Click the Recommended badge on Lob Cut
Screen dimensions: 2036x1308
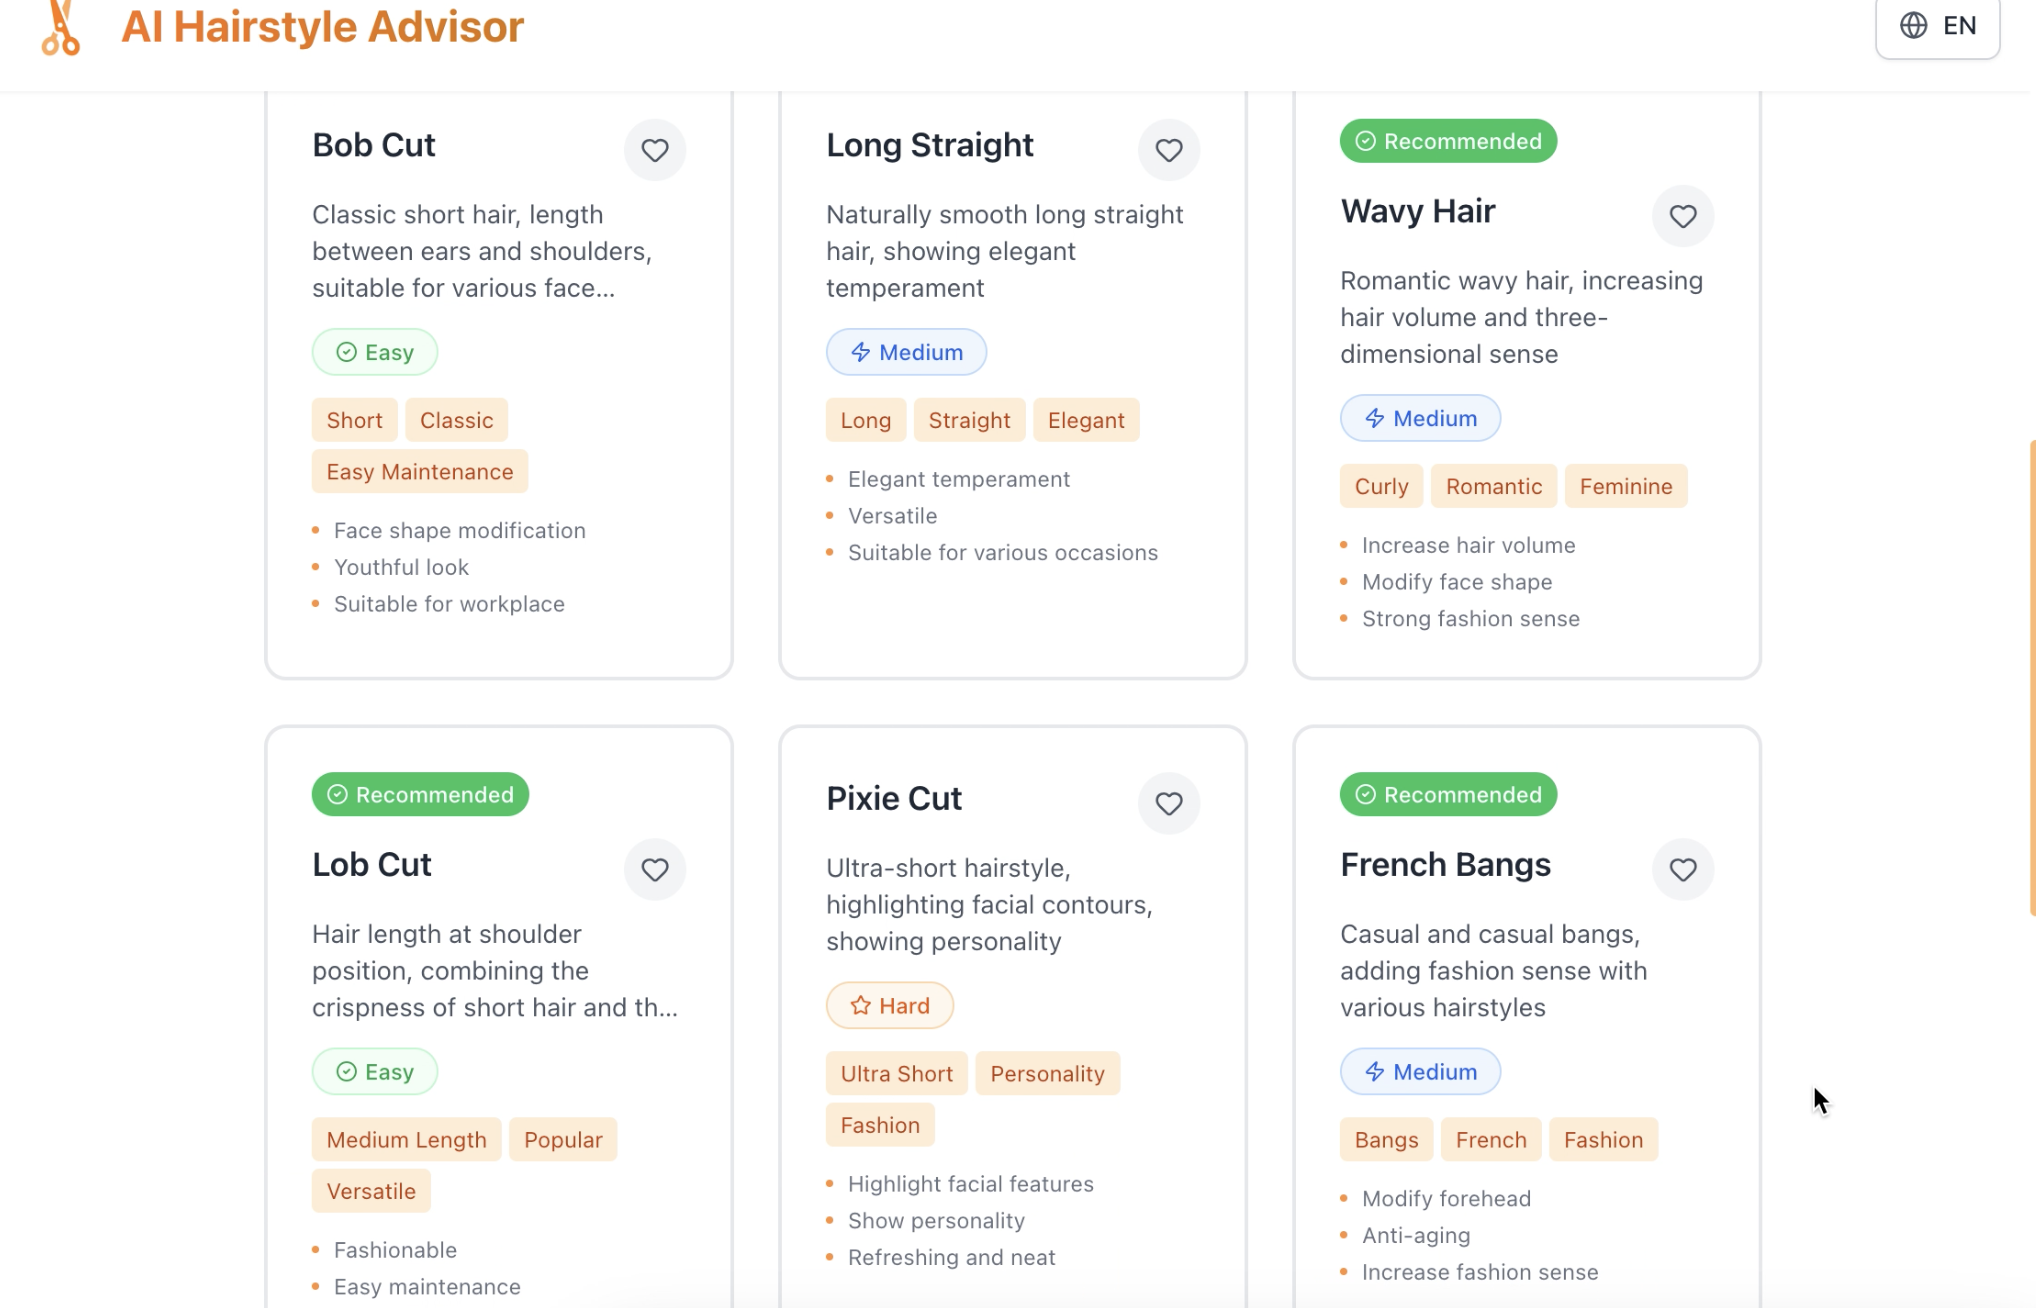420,794
